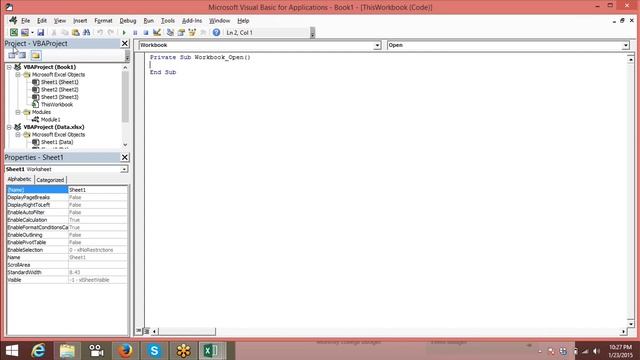Open the Sheet1 Worksheet properties dropdown
The width and height of the screenshot is (640, 360).
point(124,169)
